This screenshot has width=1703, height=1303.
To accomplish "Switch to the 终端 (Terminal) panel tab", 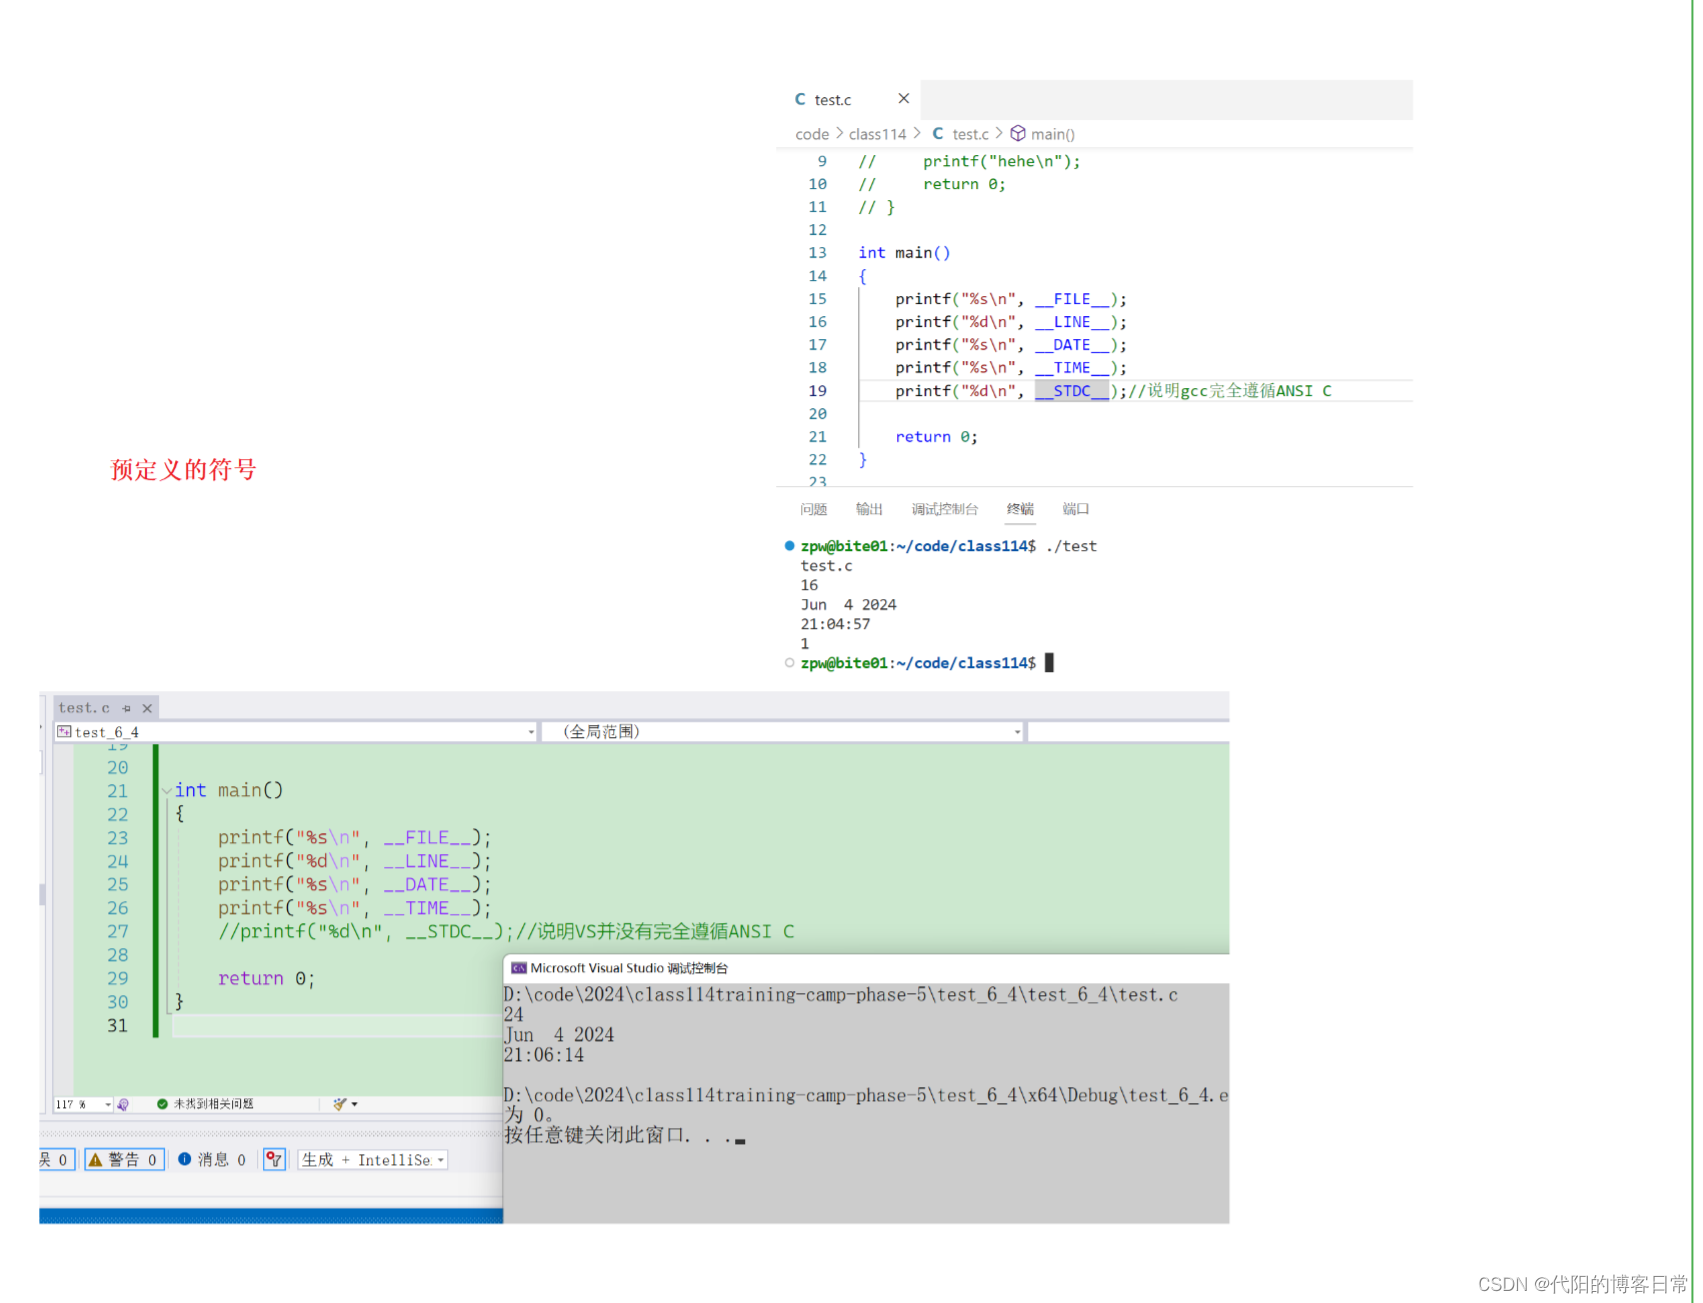I will (x=1020, y=509).
